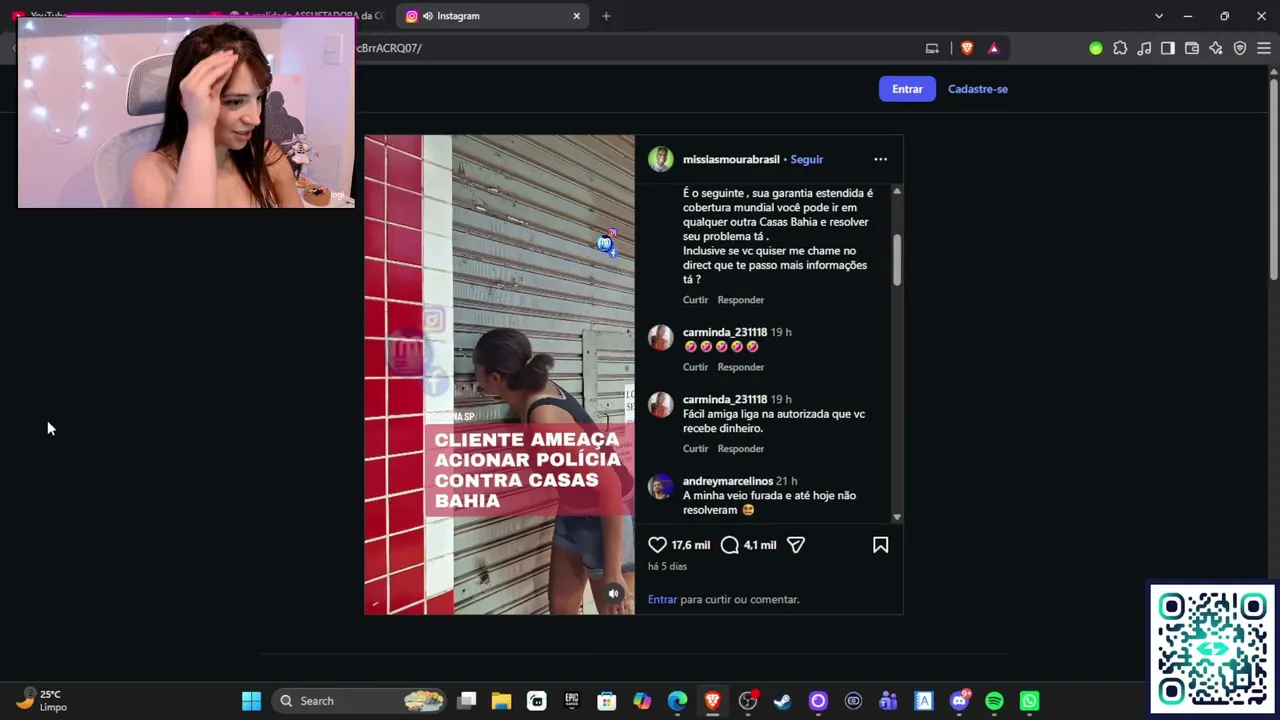Click the Entrar link below the post
This screenshot has height=720, width=1280.
coord(662,599)
